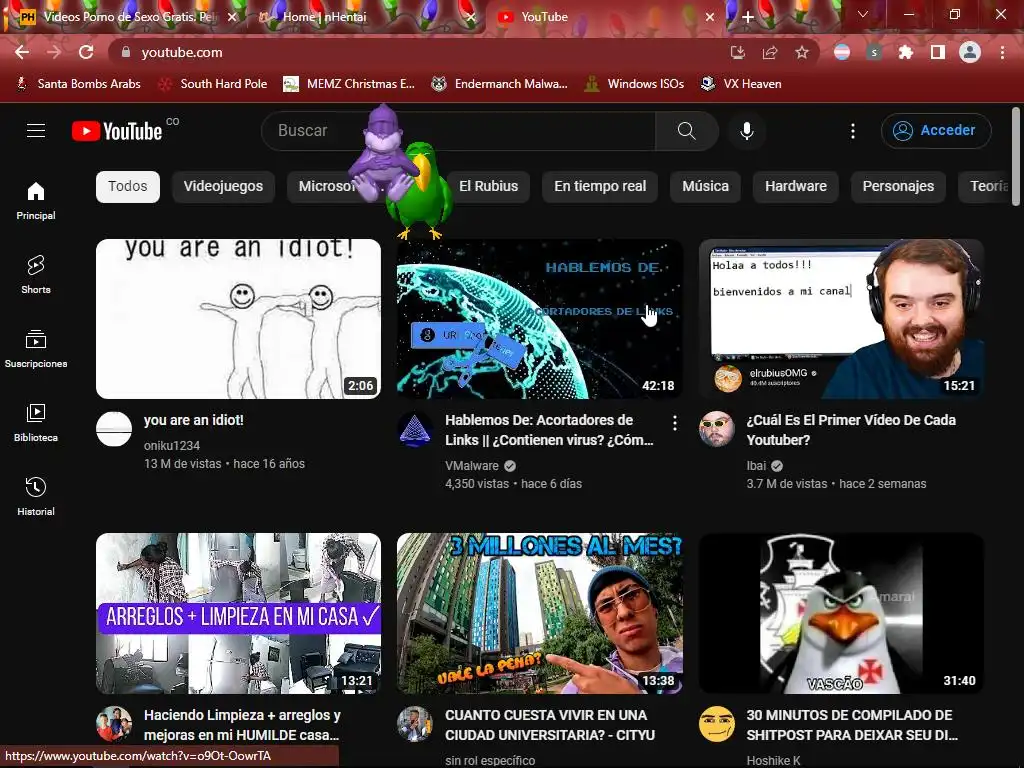Click the youtube.com address bar
Image resolution: width=1024 pixels, height=768 pixels.
418,52
